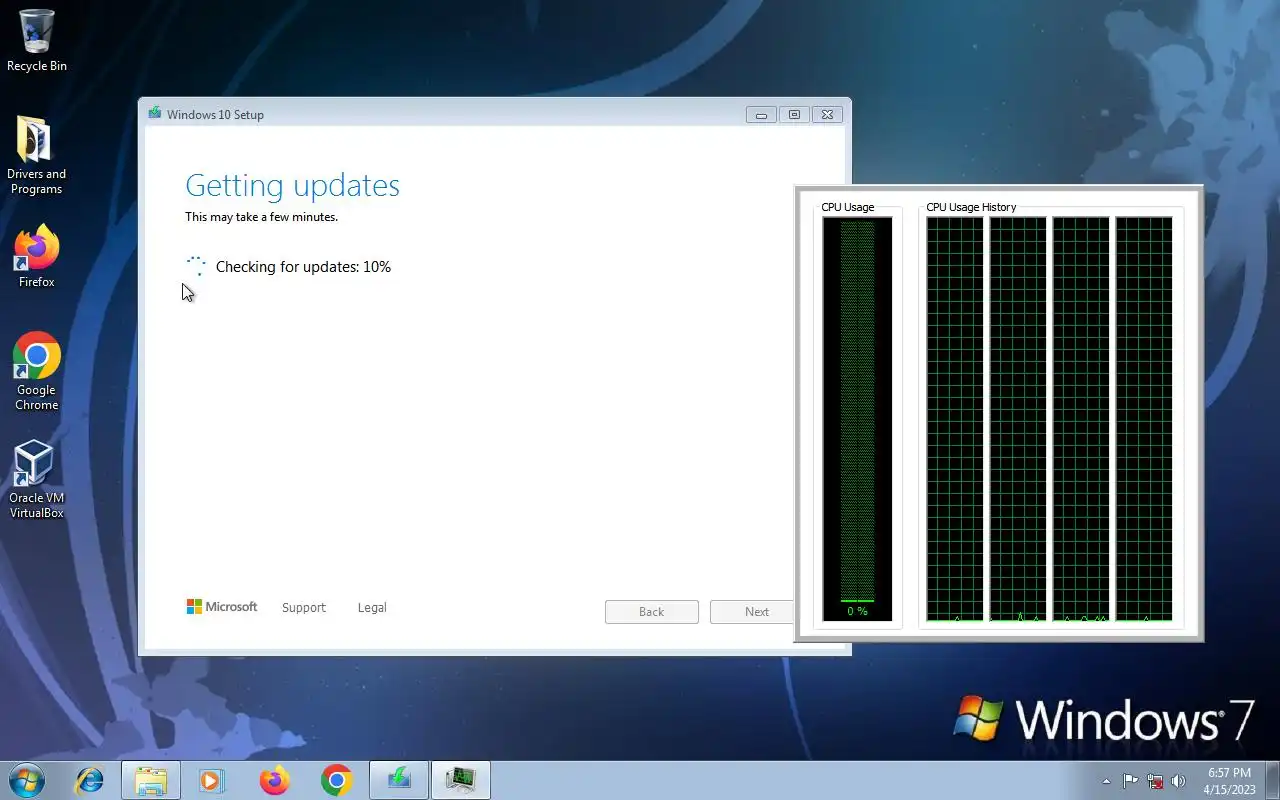Click Show Desktop strip at taskbar end
The width and height of the screenshot is (1280, 800).
[x=1272, y=780]
